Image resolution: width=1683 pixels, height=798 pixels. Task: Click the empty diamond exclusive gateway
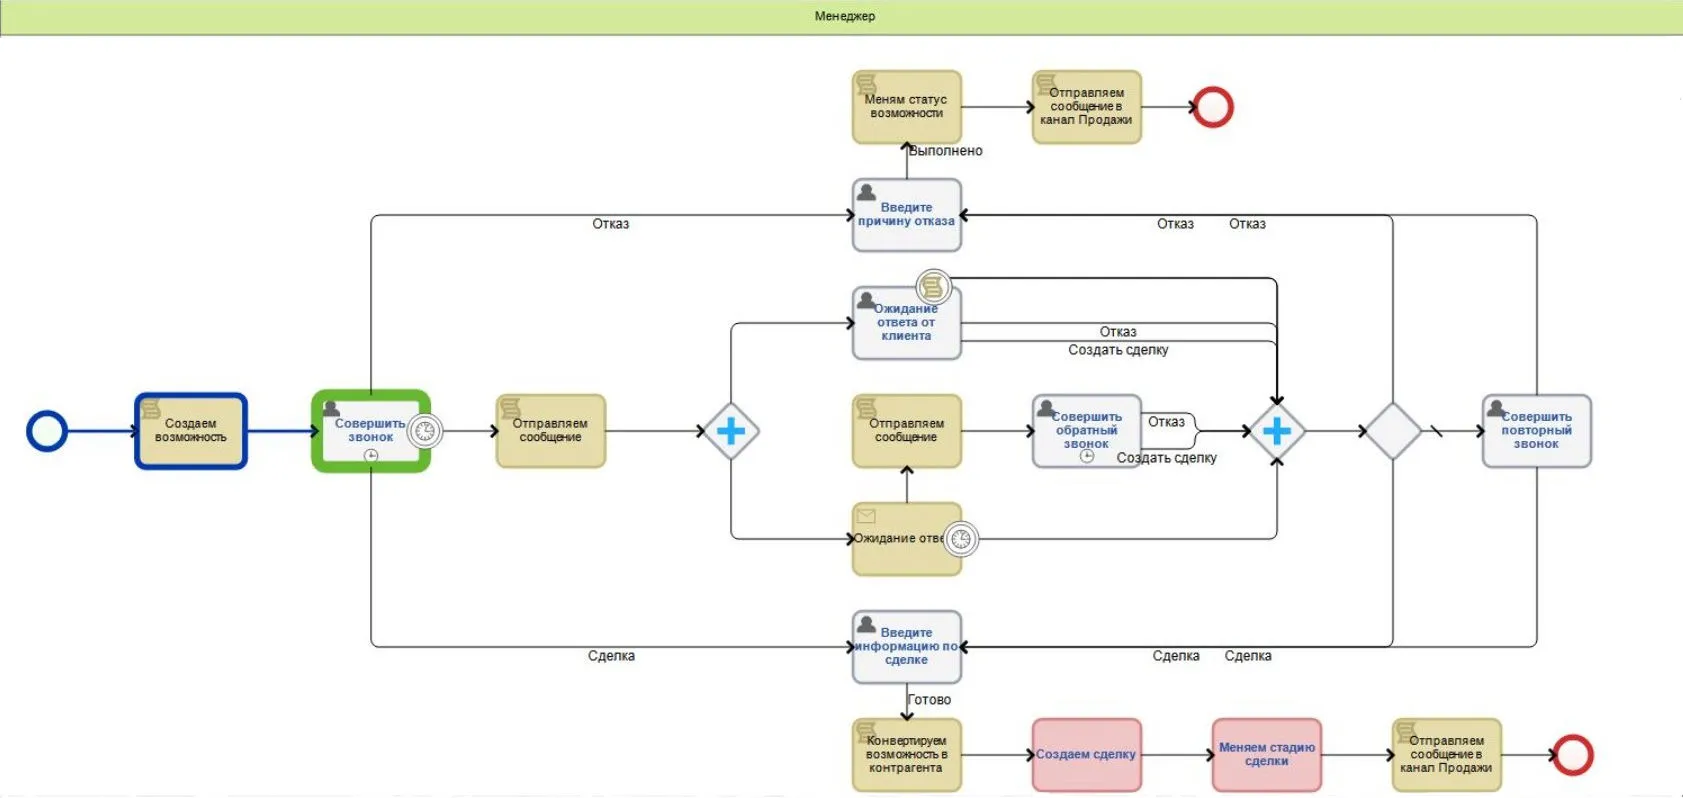(x=1392, y=431)
